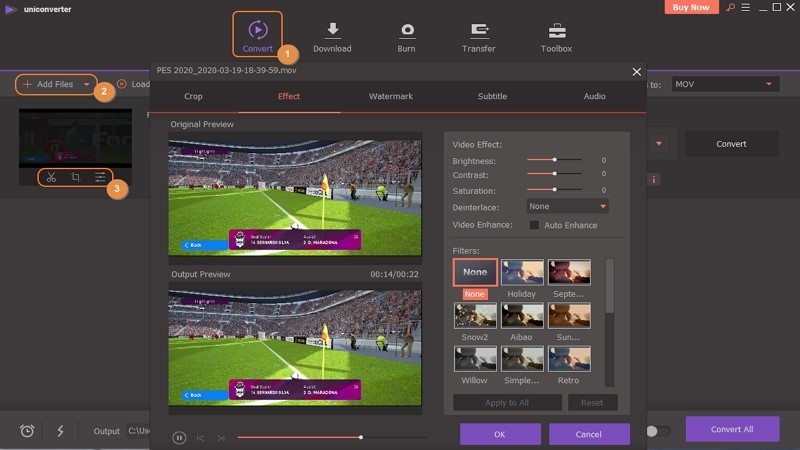Viewport: 800px width, 450px height.
Task: Click the lightning high-speed conversion icon
Action: click(60, 431)
